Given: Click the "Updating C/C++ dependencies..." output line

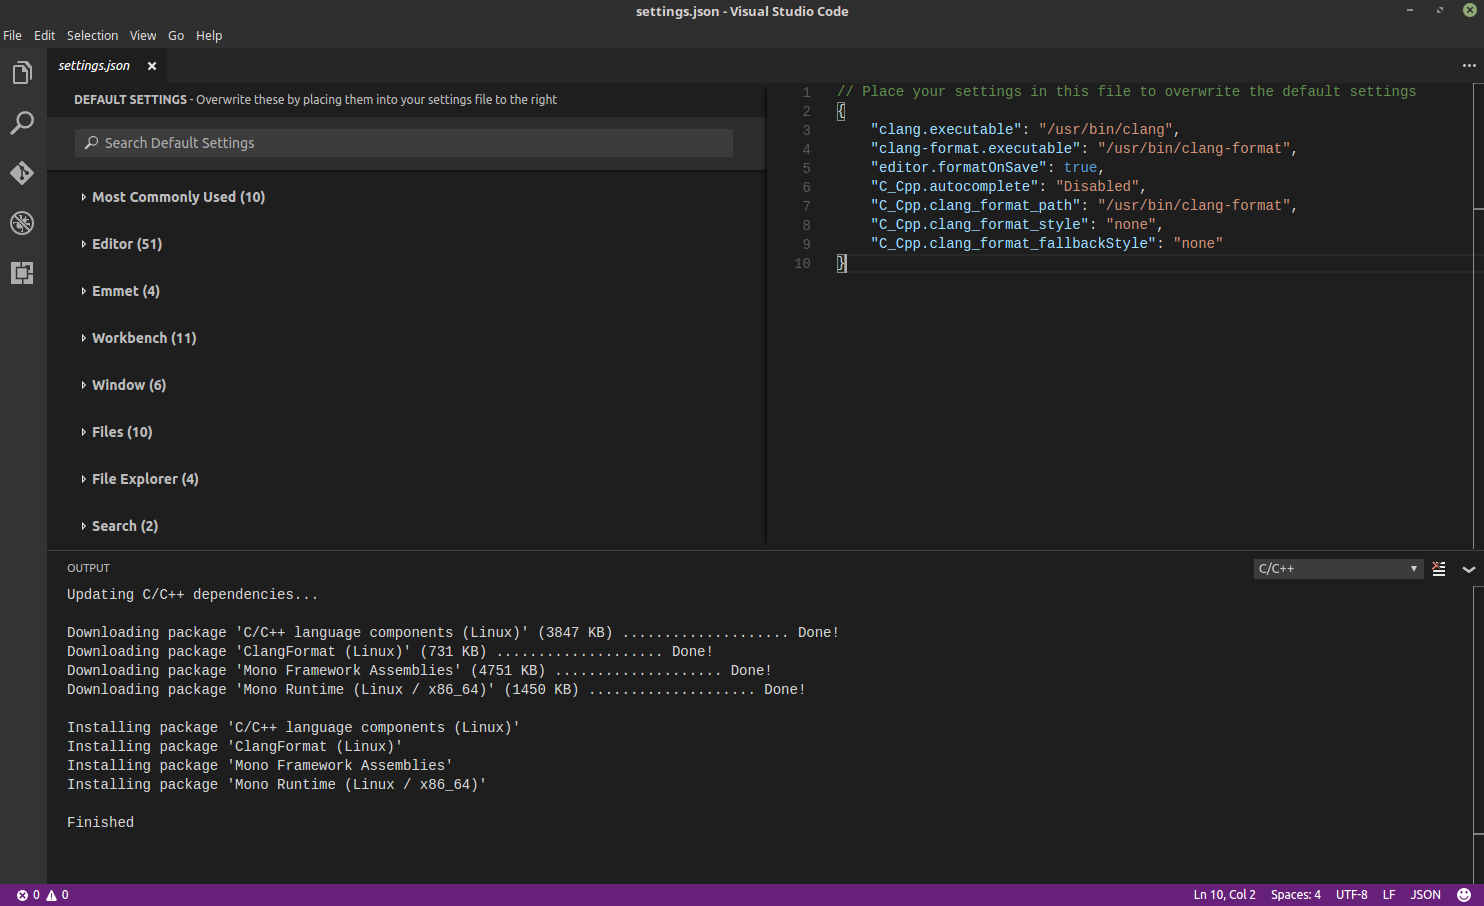Looking at the screenshot, I should 192,595.
